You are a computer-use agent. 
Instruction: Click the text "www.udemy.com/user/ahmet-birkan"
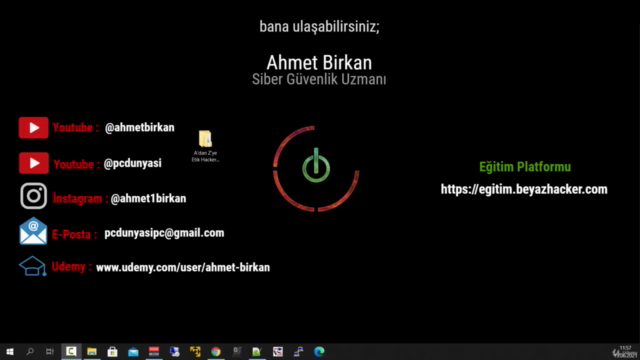pyautogui.click(x=183, y=267)
